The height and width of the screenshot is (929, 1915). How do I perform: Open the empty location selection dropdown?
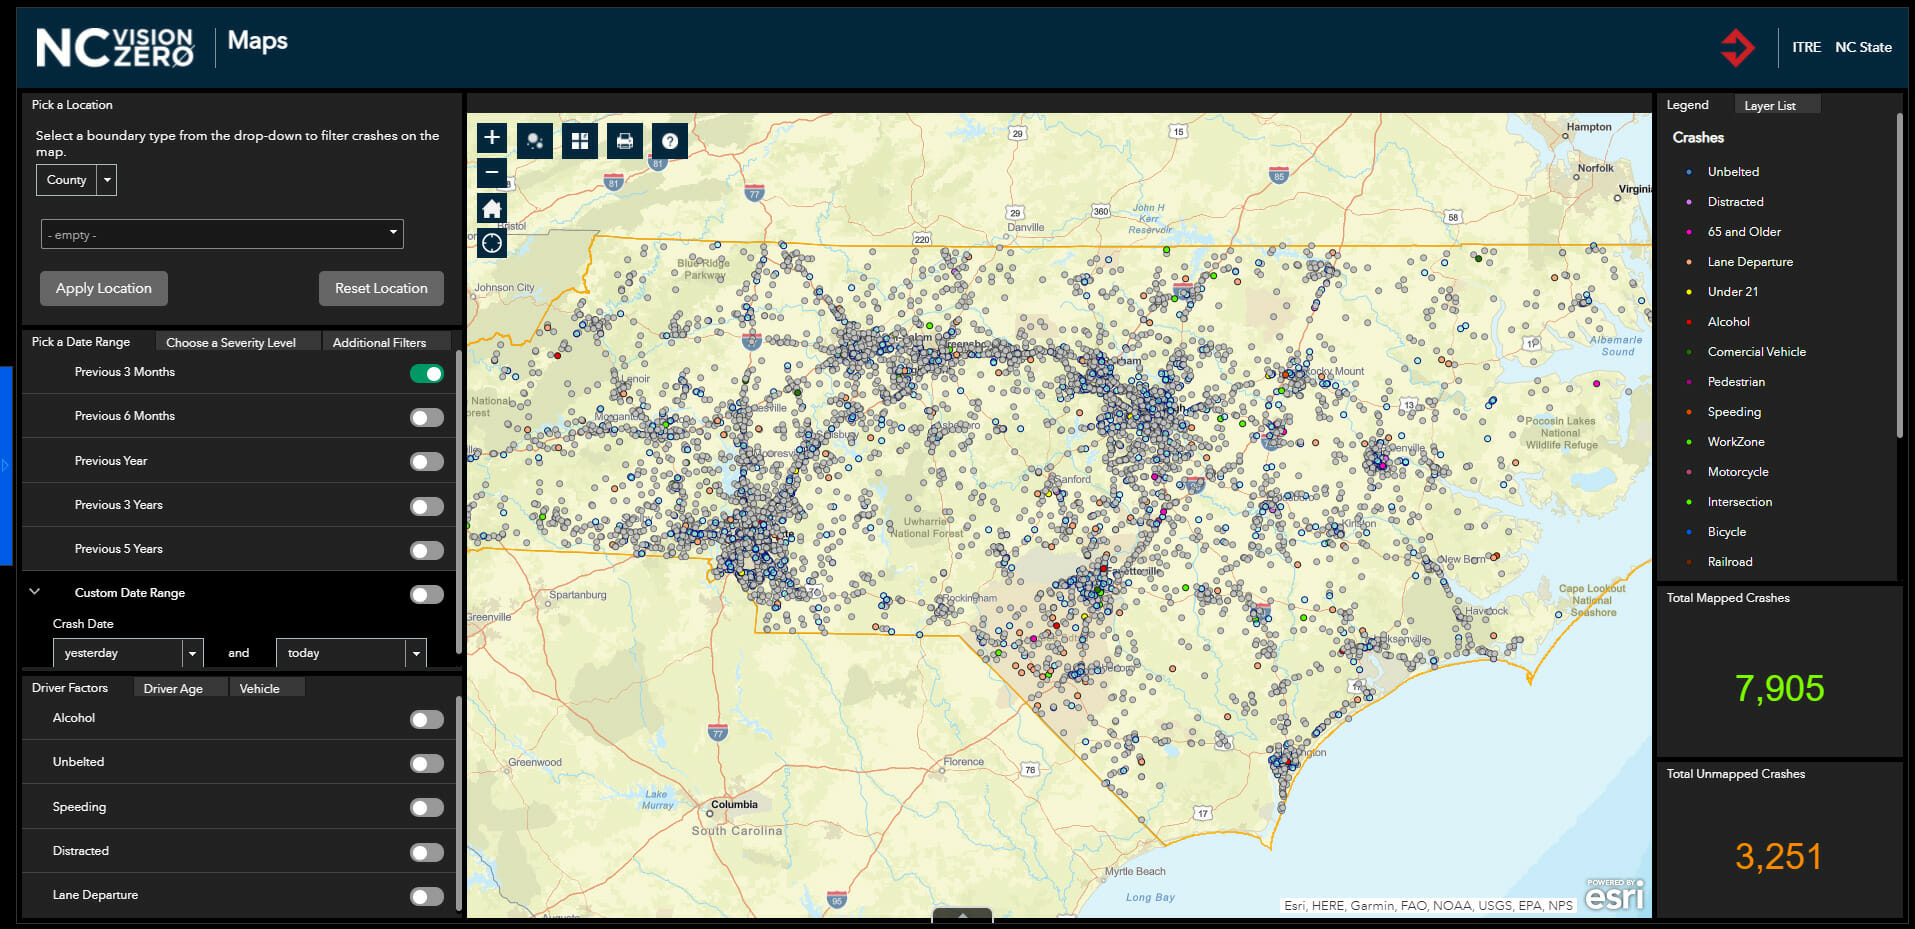coord(222,234)
